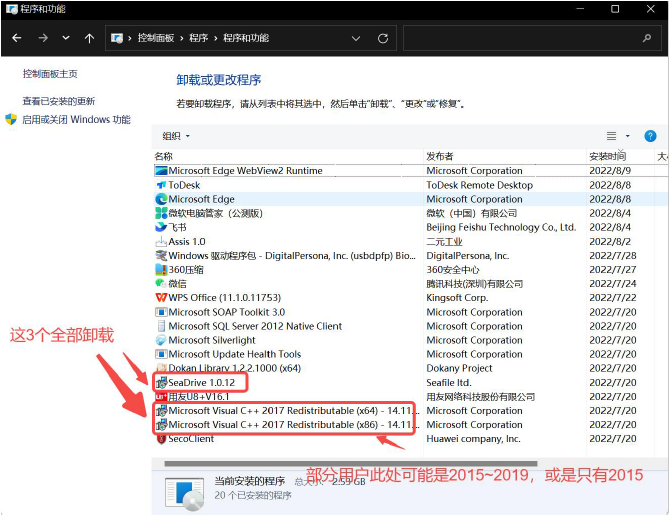Screen dimensions: 669x520
Task: Click the change view list icon
Action: pyautogui.click(x=611, y=136)
